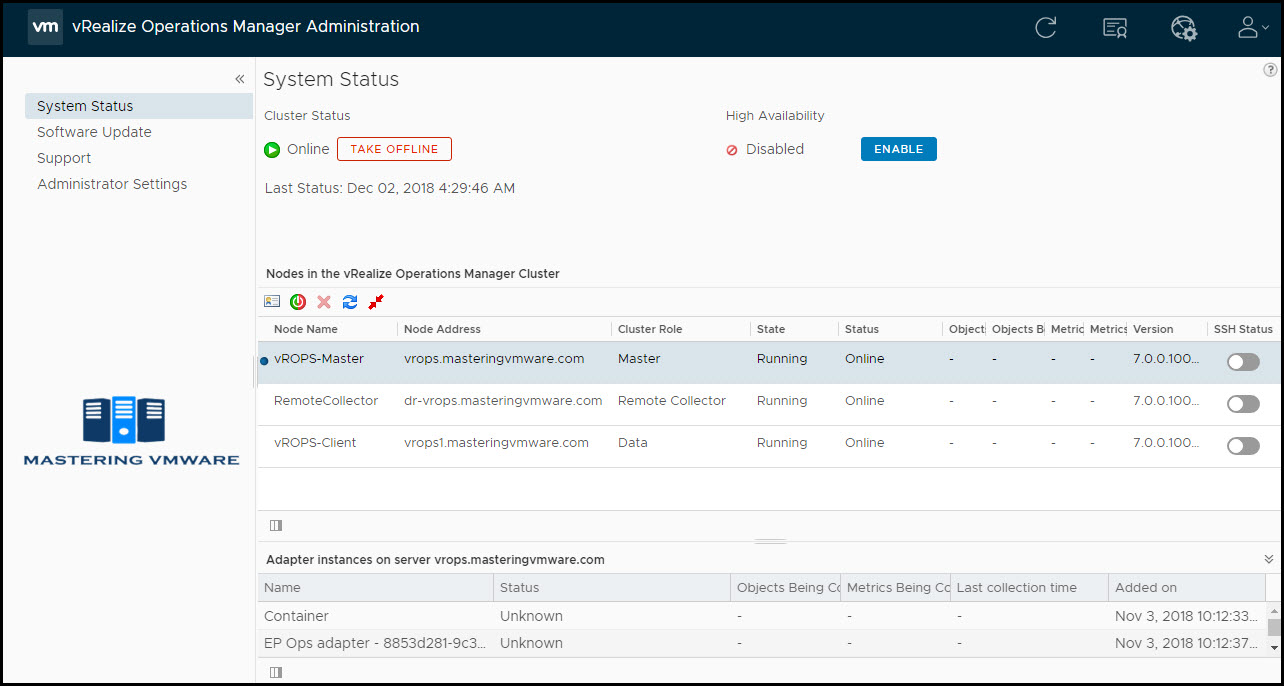Screen dimensions: 1284x686
Task: Collapse the left navigation sidebar
Action: tap(240, 79)
